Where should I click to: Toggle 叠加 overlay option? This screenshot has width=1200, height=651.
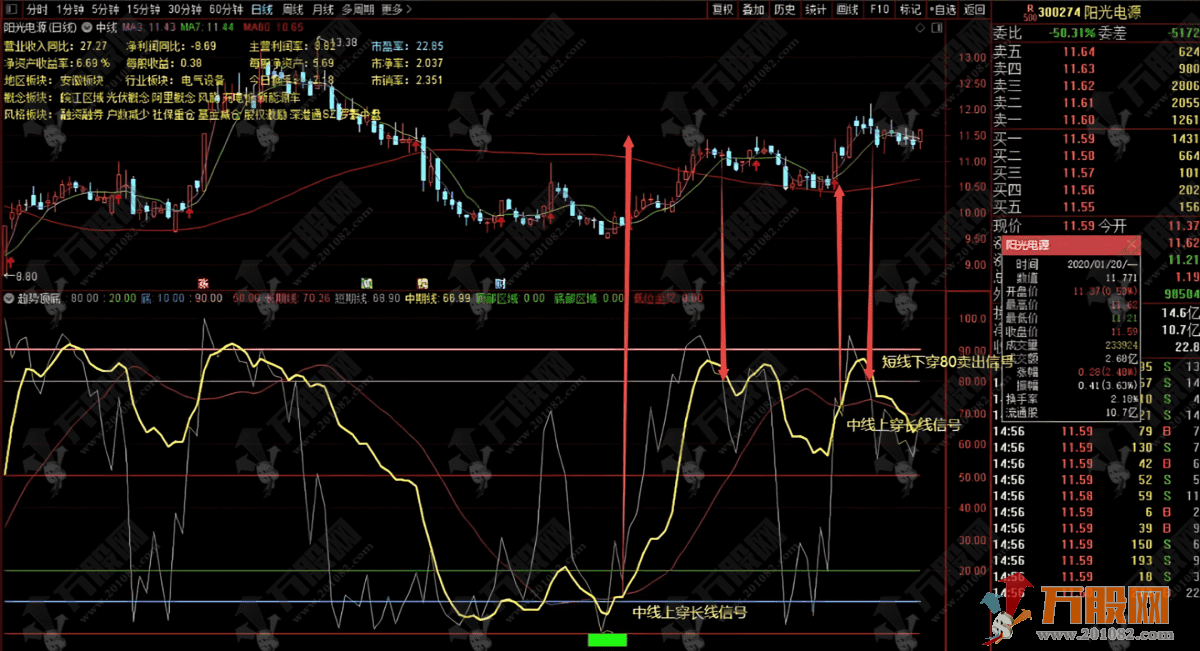[x=753, y=10]
